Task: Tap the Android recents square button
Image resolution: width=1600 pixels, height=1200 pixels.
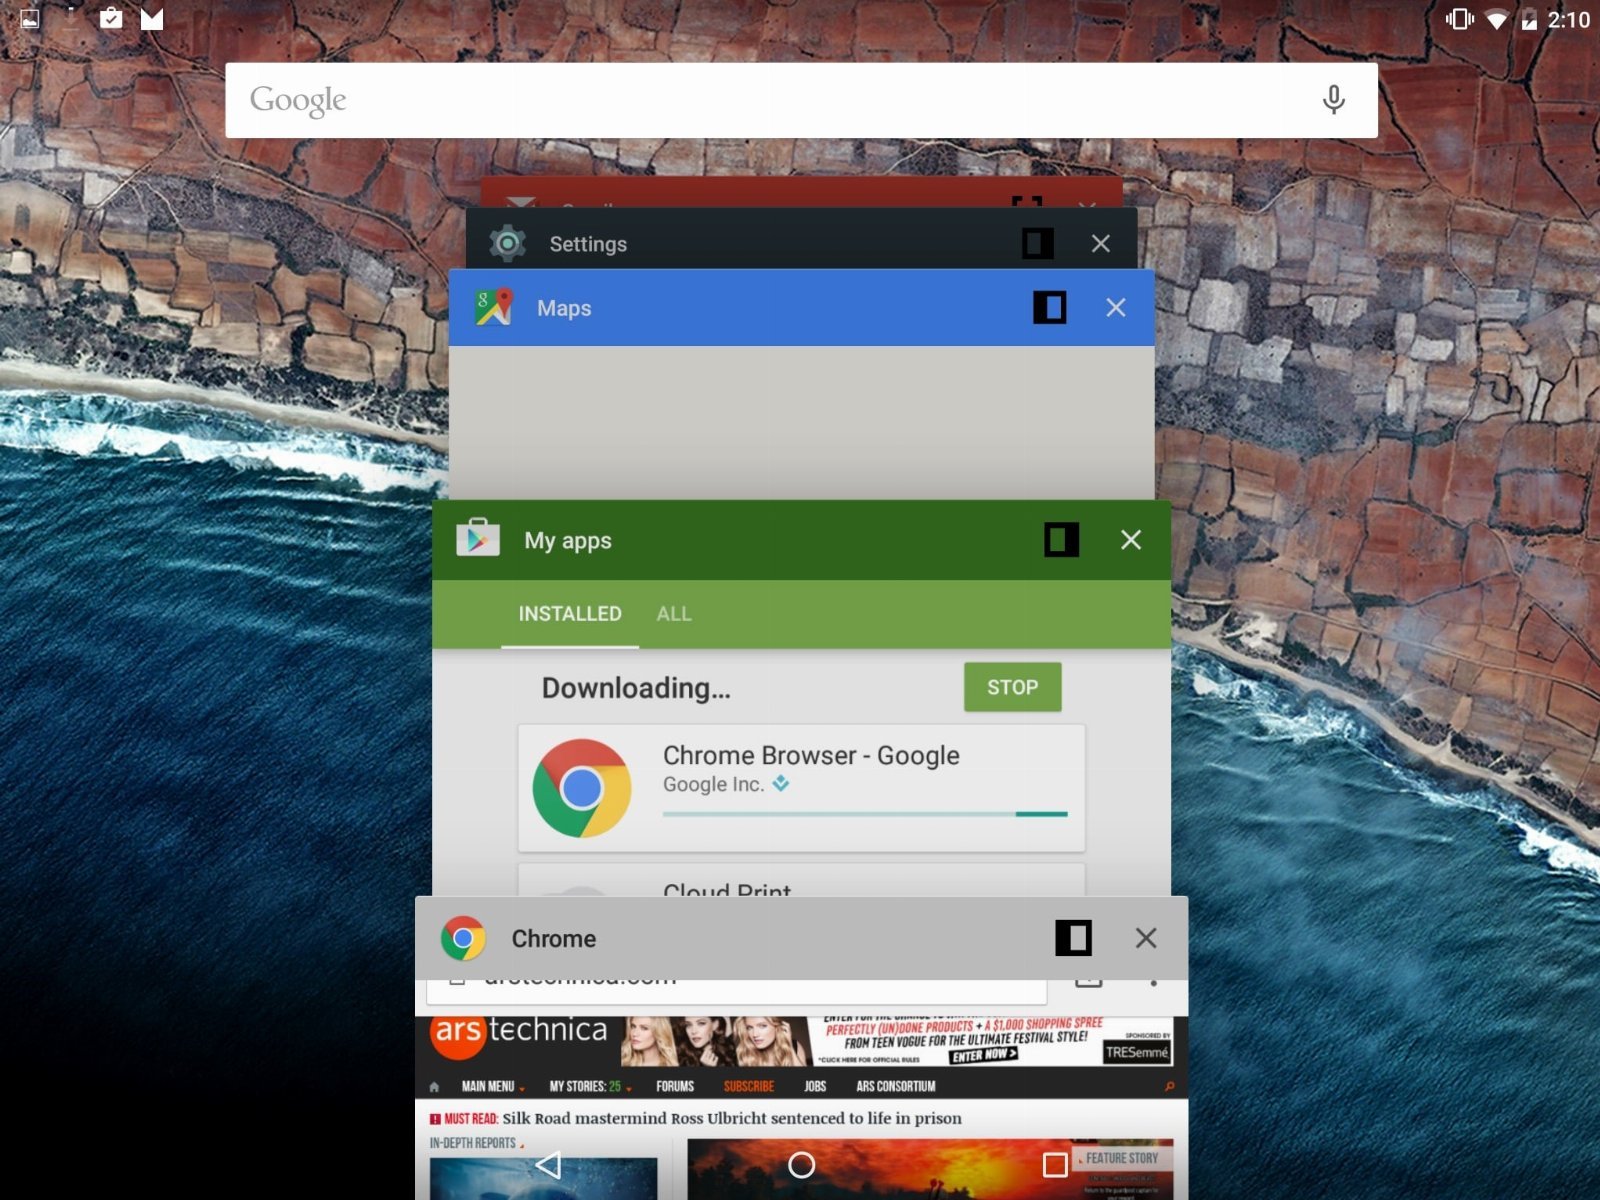Action: click(1055, 1164)
